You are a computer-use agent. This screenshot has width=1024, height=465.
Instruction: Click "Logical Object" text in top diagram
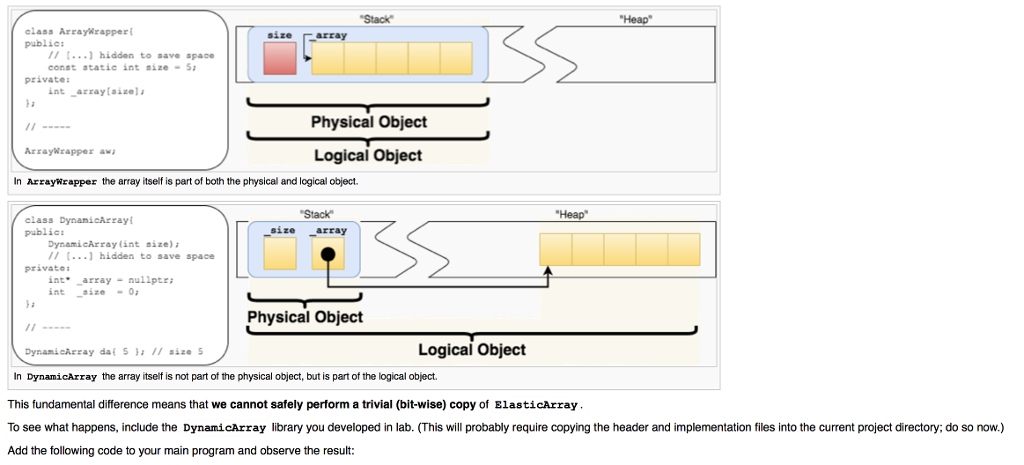click(x=368, y=155)
